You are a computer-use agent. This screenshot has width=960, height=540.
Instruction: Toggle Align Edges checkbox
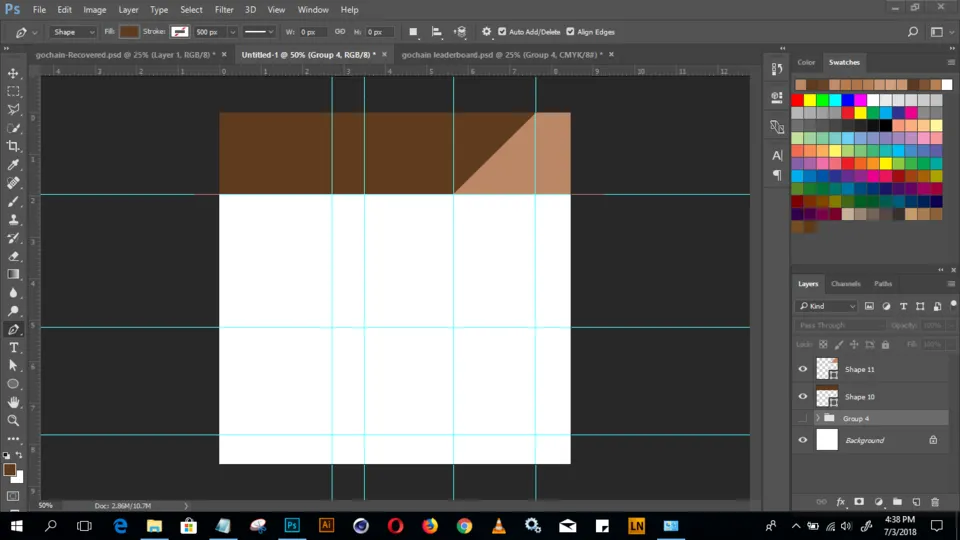(x=570, y=32)
